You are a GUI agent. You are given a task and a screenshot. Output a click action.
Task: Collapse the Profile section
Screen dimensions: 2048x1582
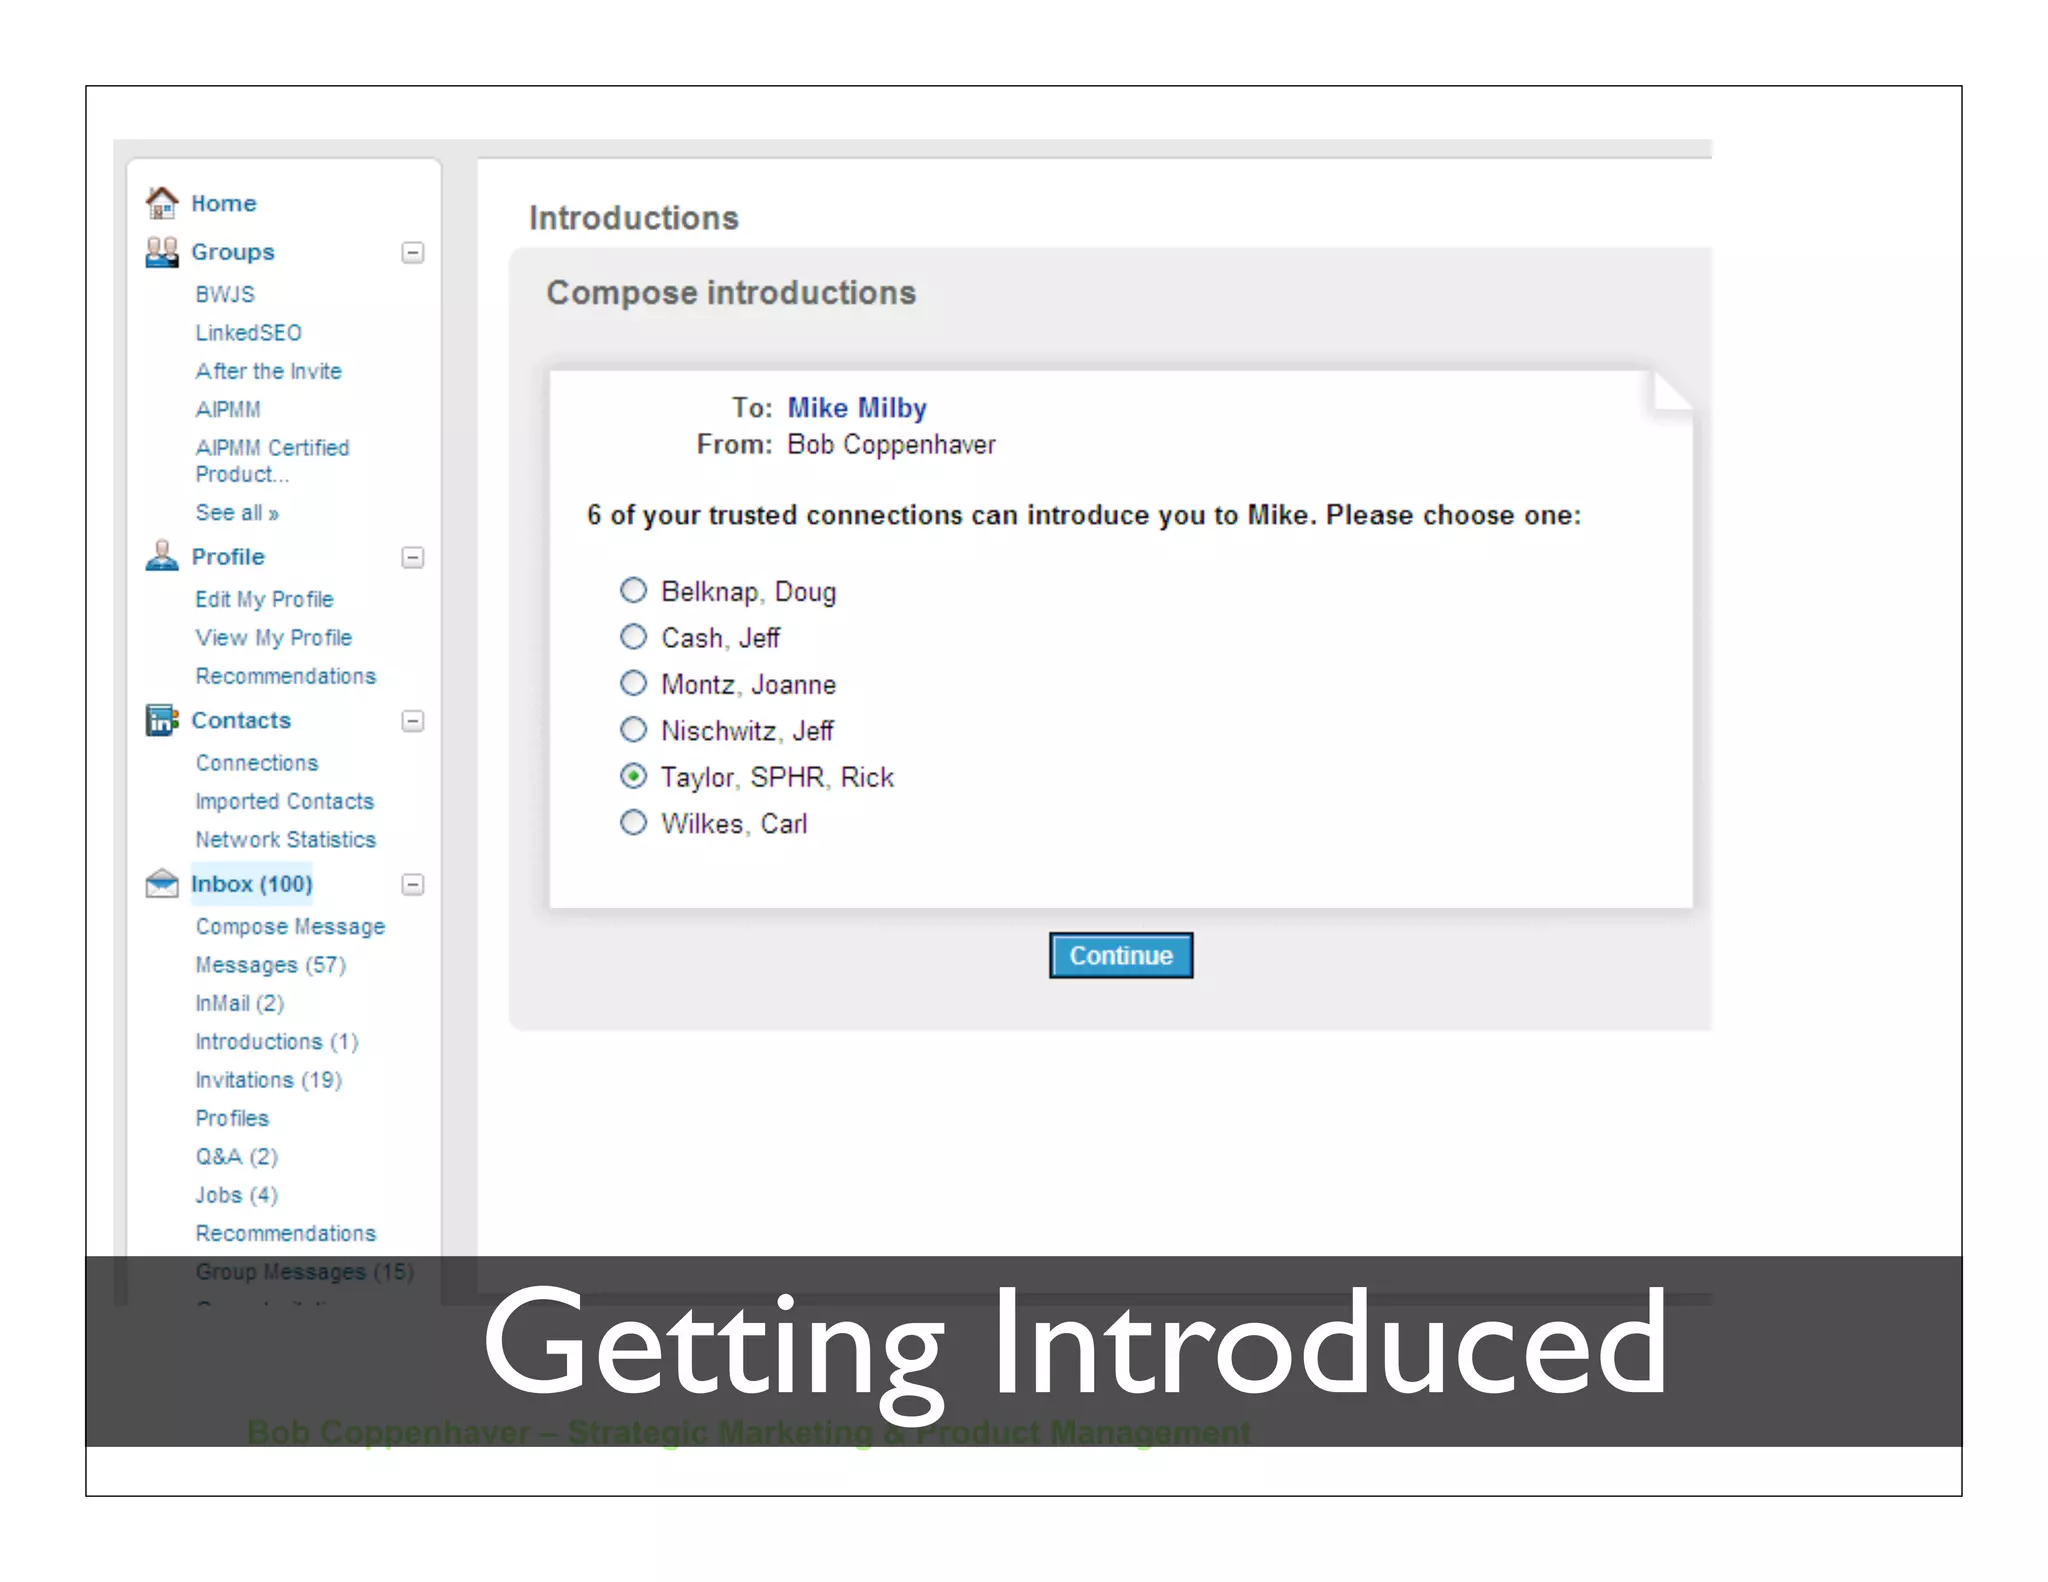point(413,557)
